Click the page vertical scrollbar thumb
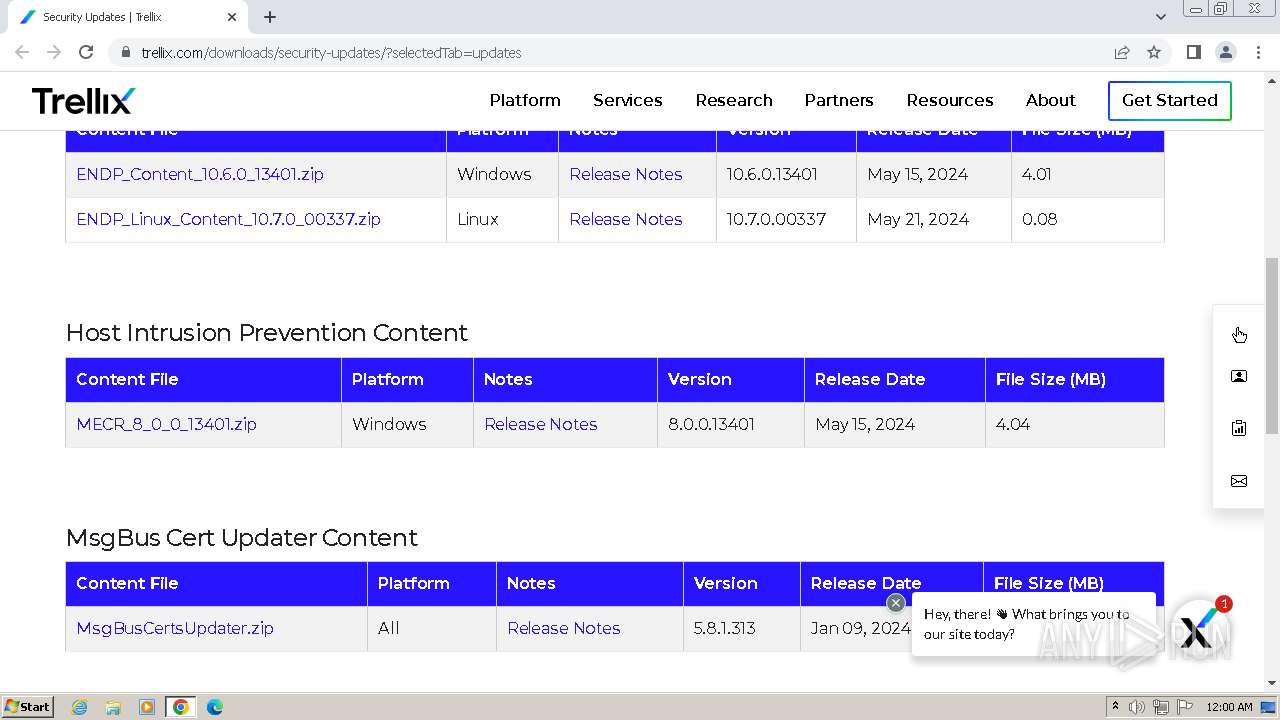 tap(1271, 345)
